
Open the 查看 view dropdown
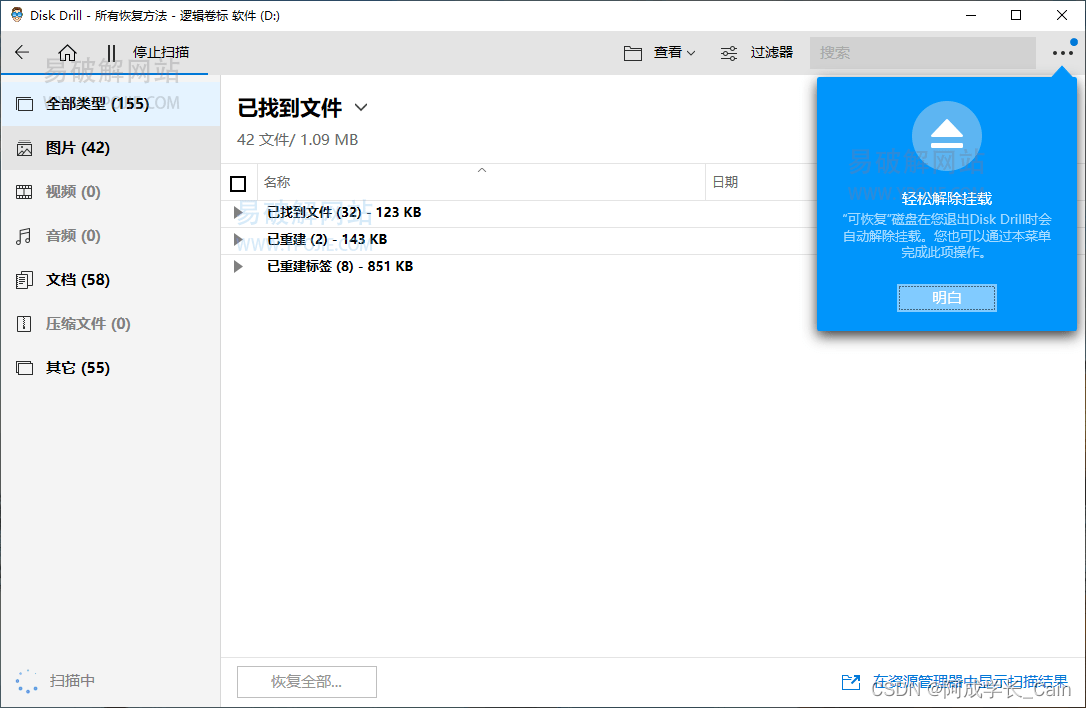(674, 53)
